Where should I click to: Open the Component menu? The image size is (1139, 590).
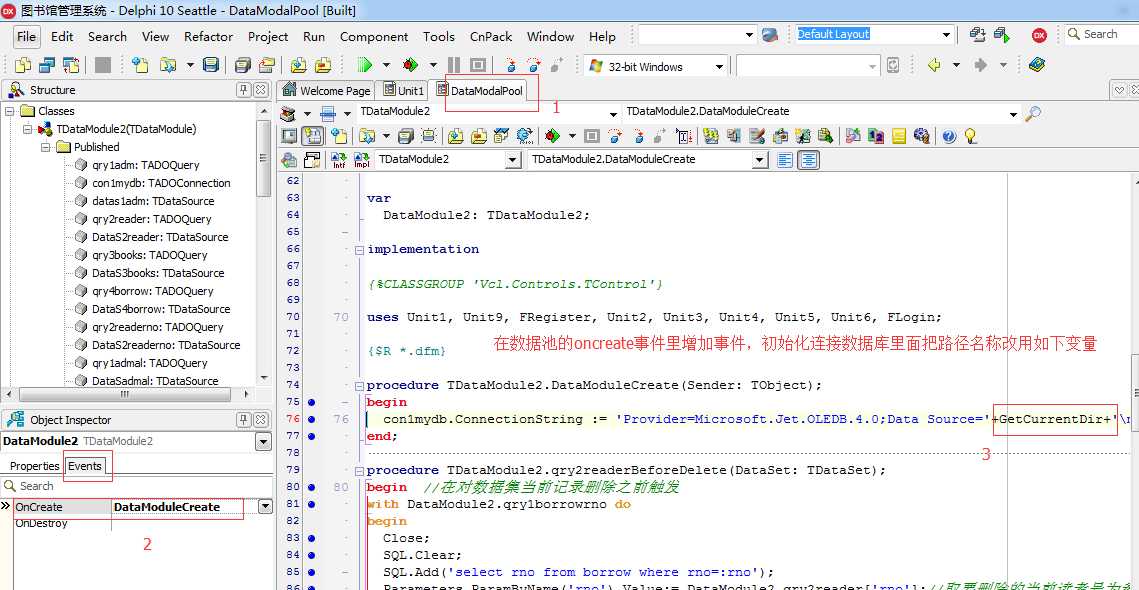(x=374, y=36)
